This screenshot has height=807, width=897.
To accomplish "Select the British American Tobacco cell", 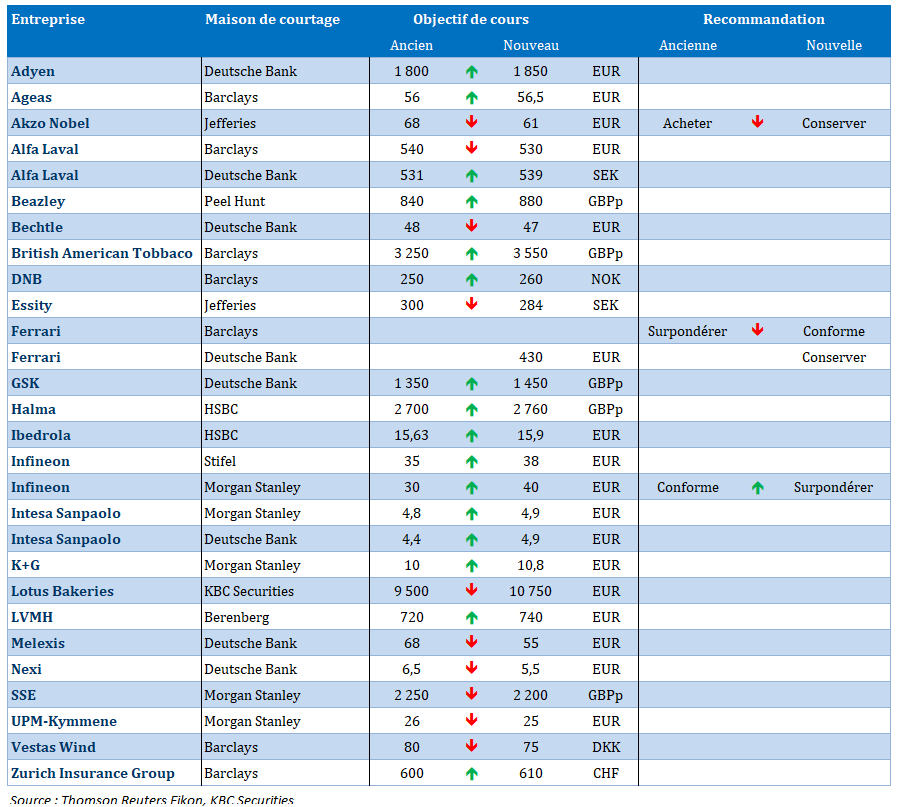I will (x=102, y=253).
